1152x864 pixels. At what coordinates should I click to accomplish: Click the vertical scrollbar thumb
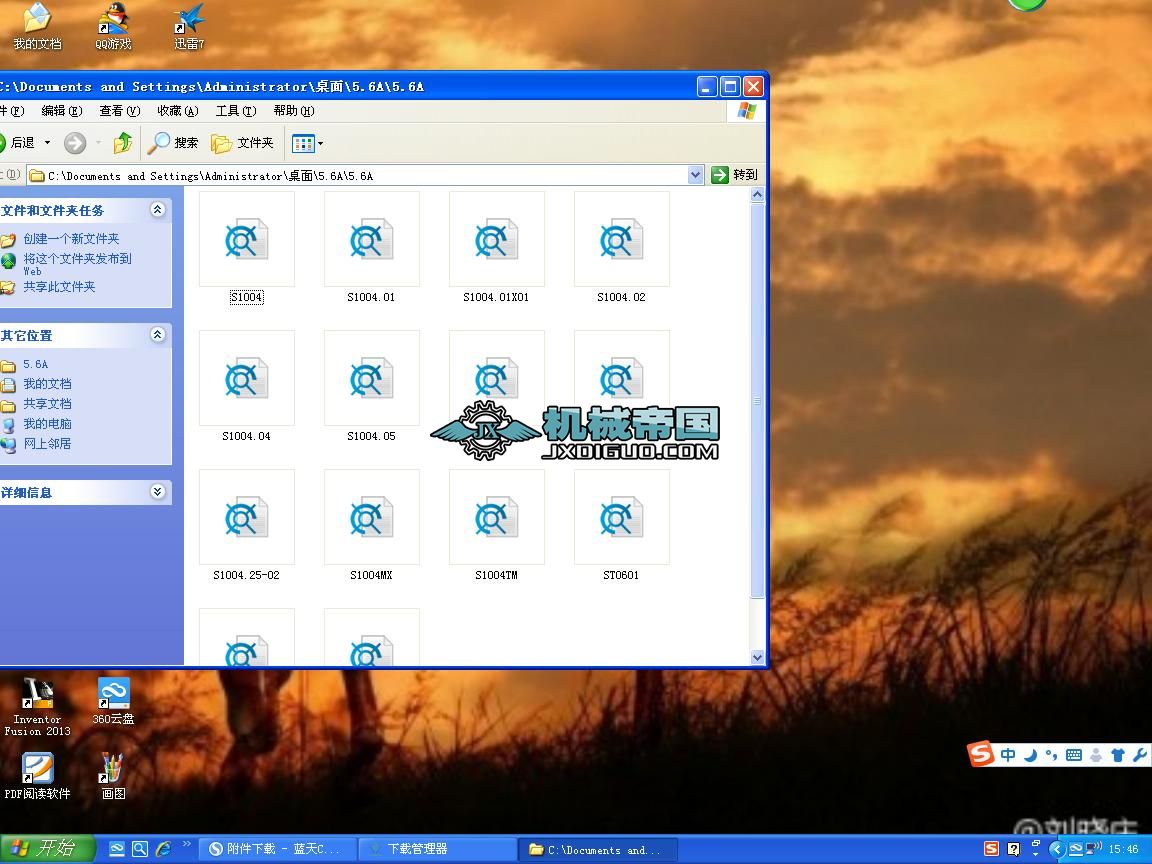coord(757,400)
